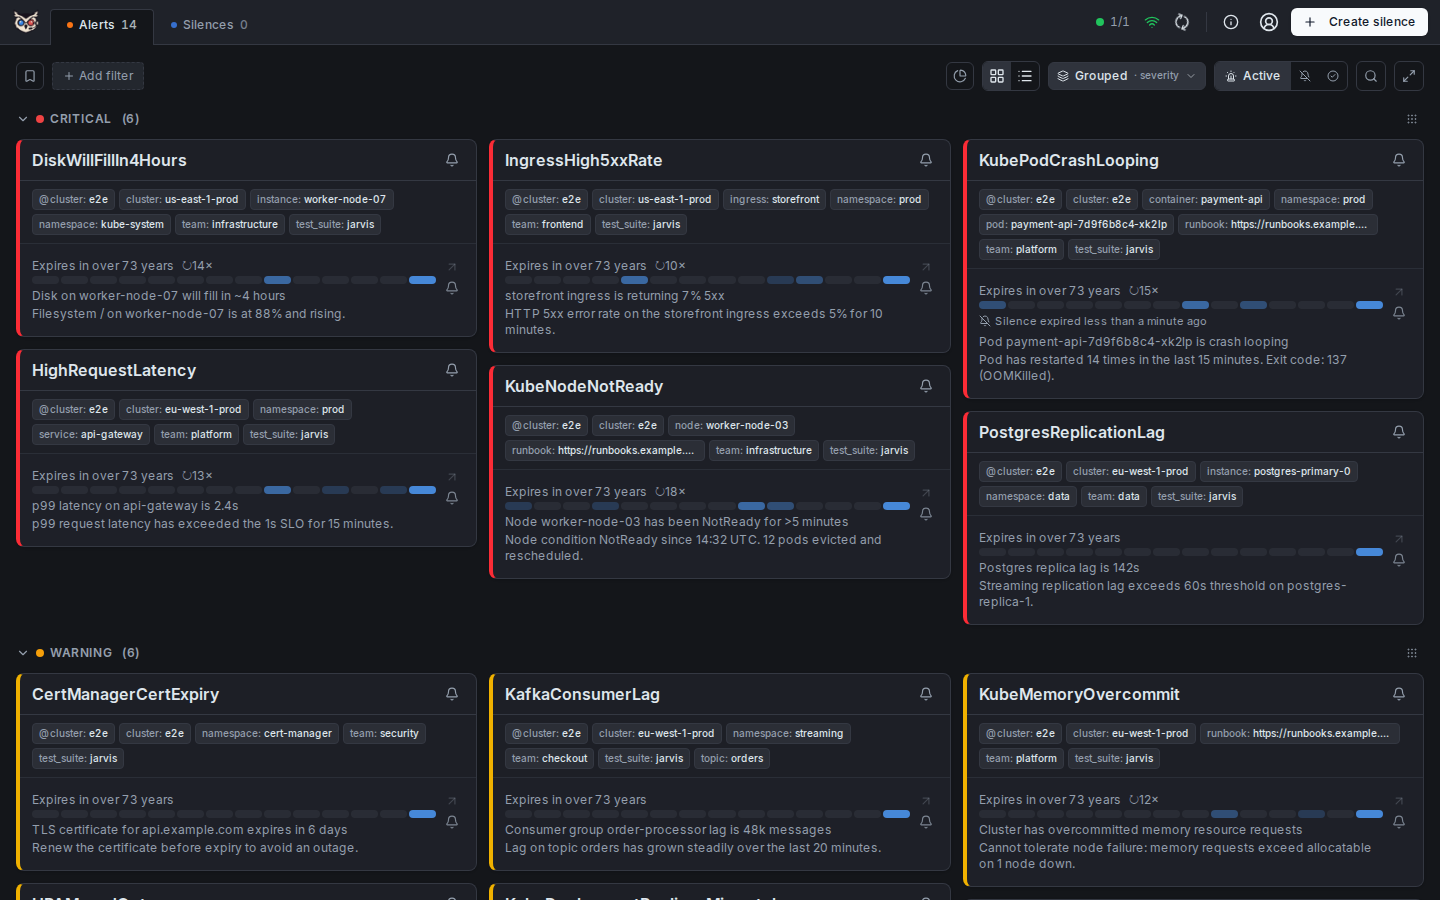Click the green wifi connection status icon
The height and width of the screenshot is (900, 1440).
(x=1152, y=22)
